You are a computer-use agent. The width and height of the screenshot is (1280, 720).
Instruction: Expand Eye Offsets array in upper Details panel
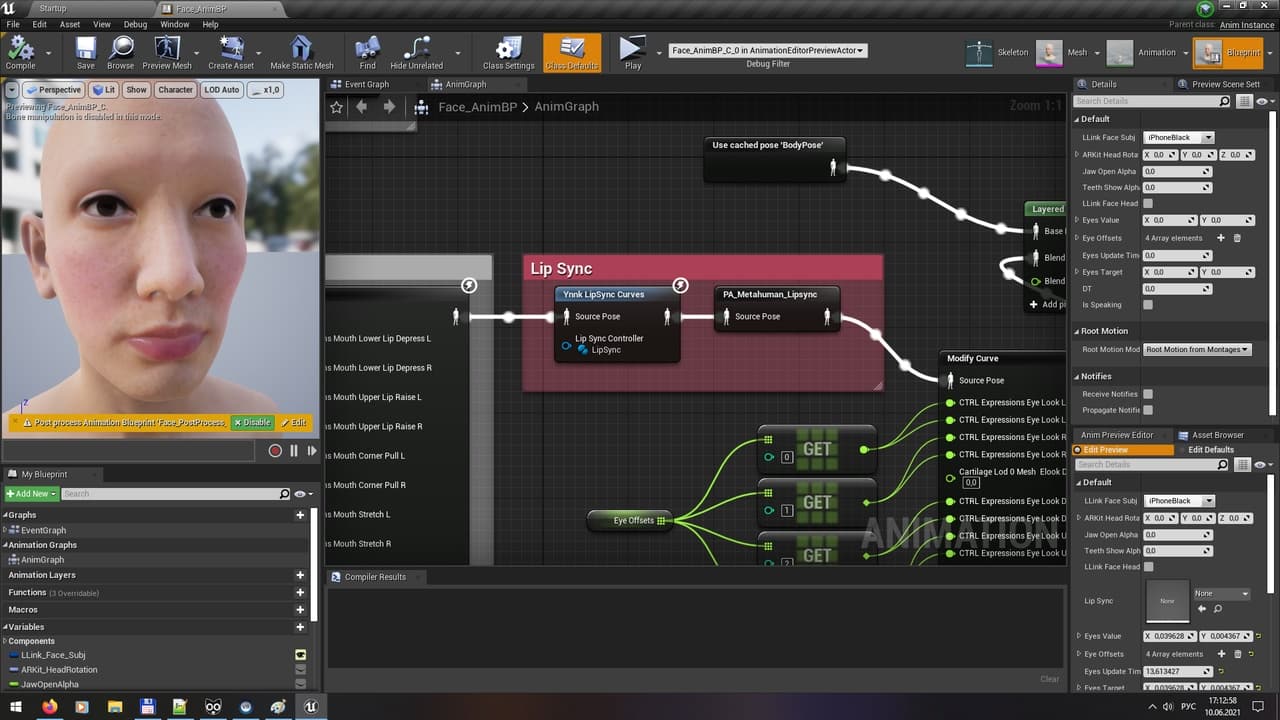point(1077,238)
